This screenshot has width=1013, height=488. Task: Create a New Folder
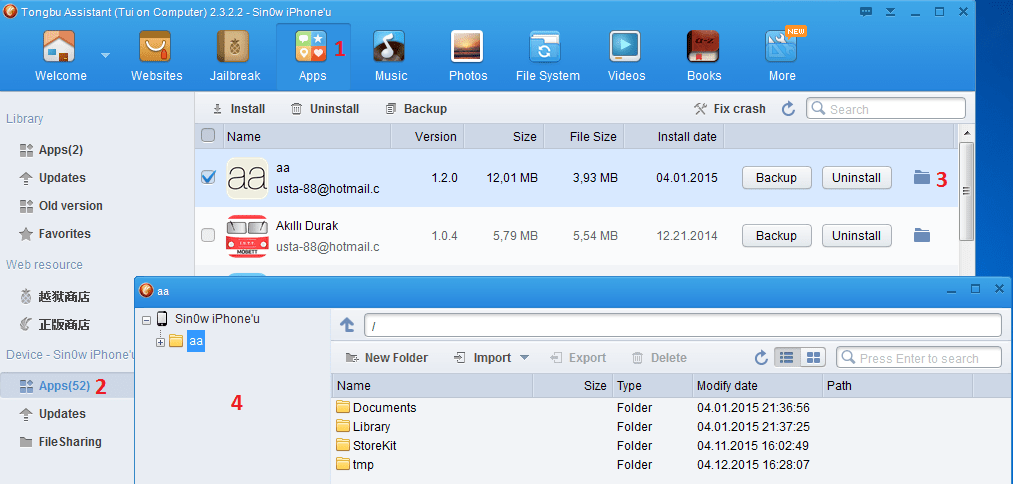pos(387,358)
